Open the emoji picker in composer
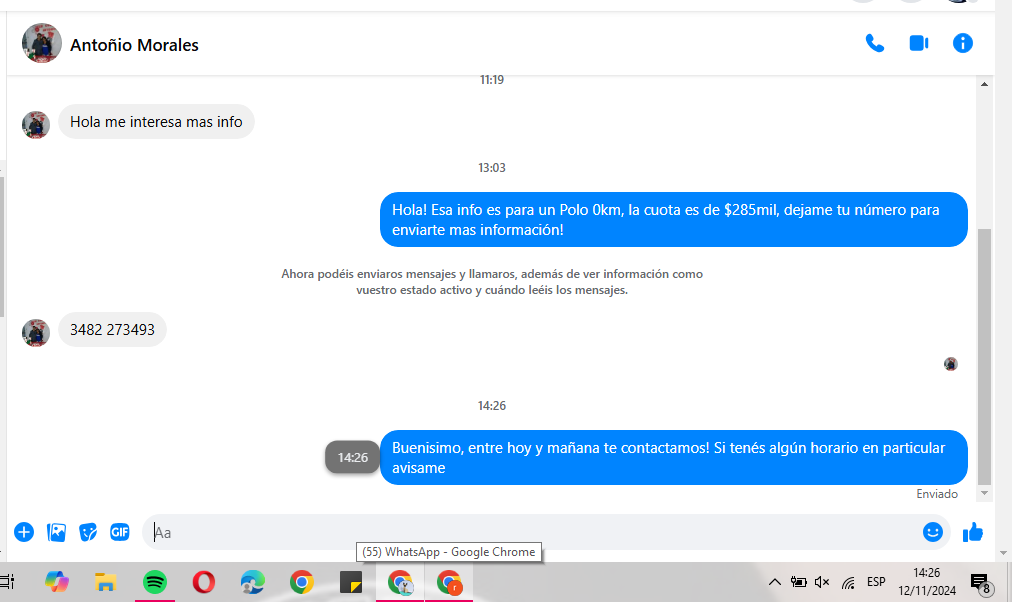The width and height of the screenshot is (1012, 602). (x=933, y=532)
